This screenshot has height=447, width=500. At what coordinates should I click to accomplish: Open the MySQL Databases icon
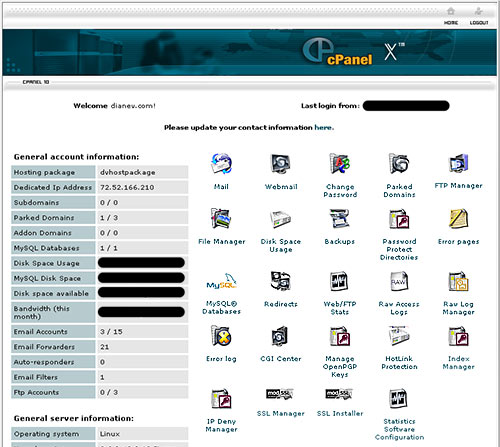[221, 281]
